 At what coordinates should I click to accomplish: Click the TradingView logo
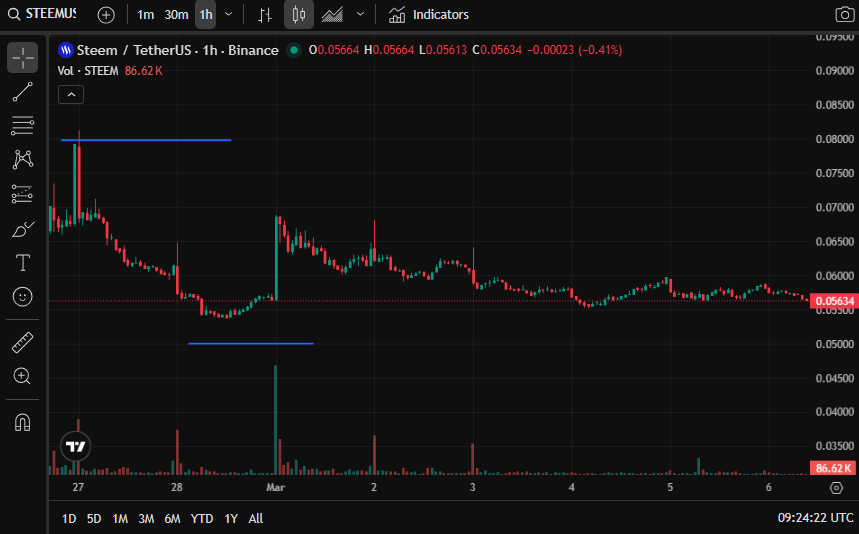76,447
